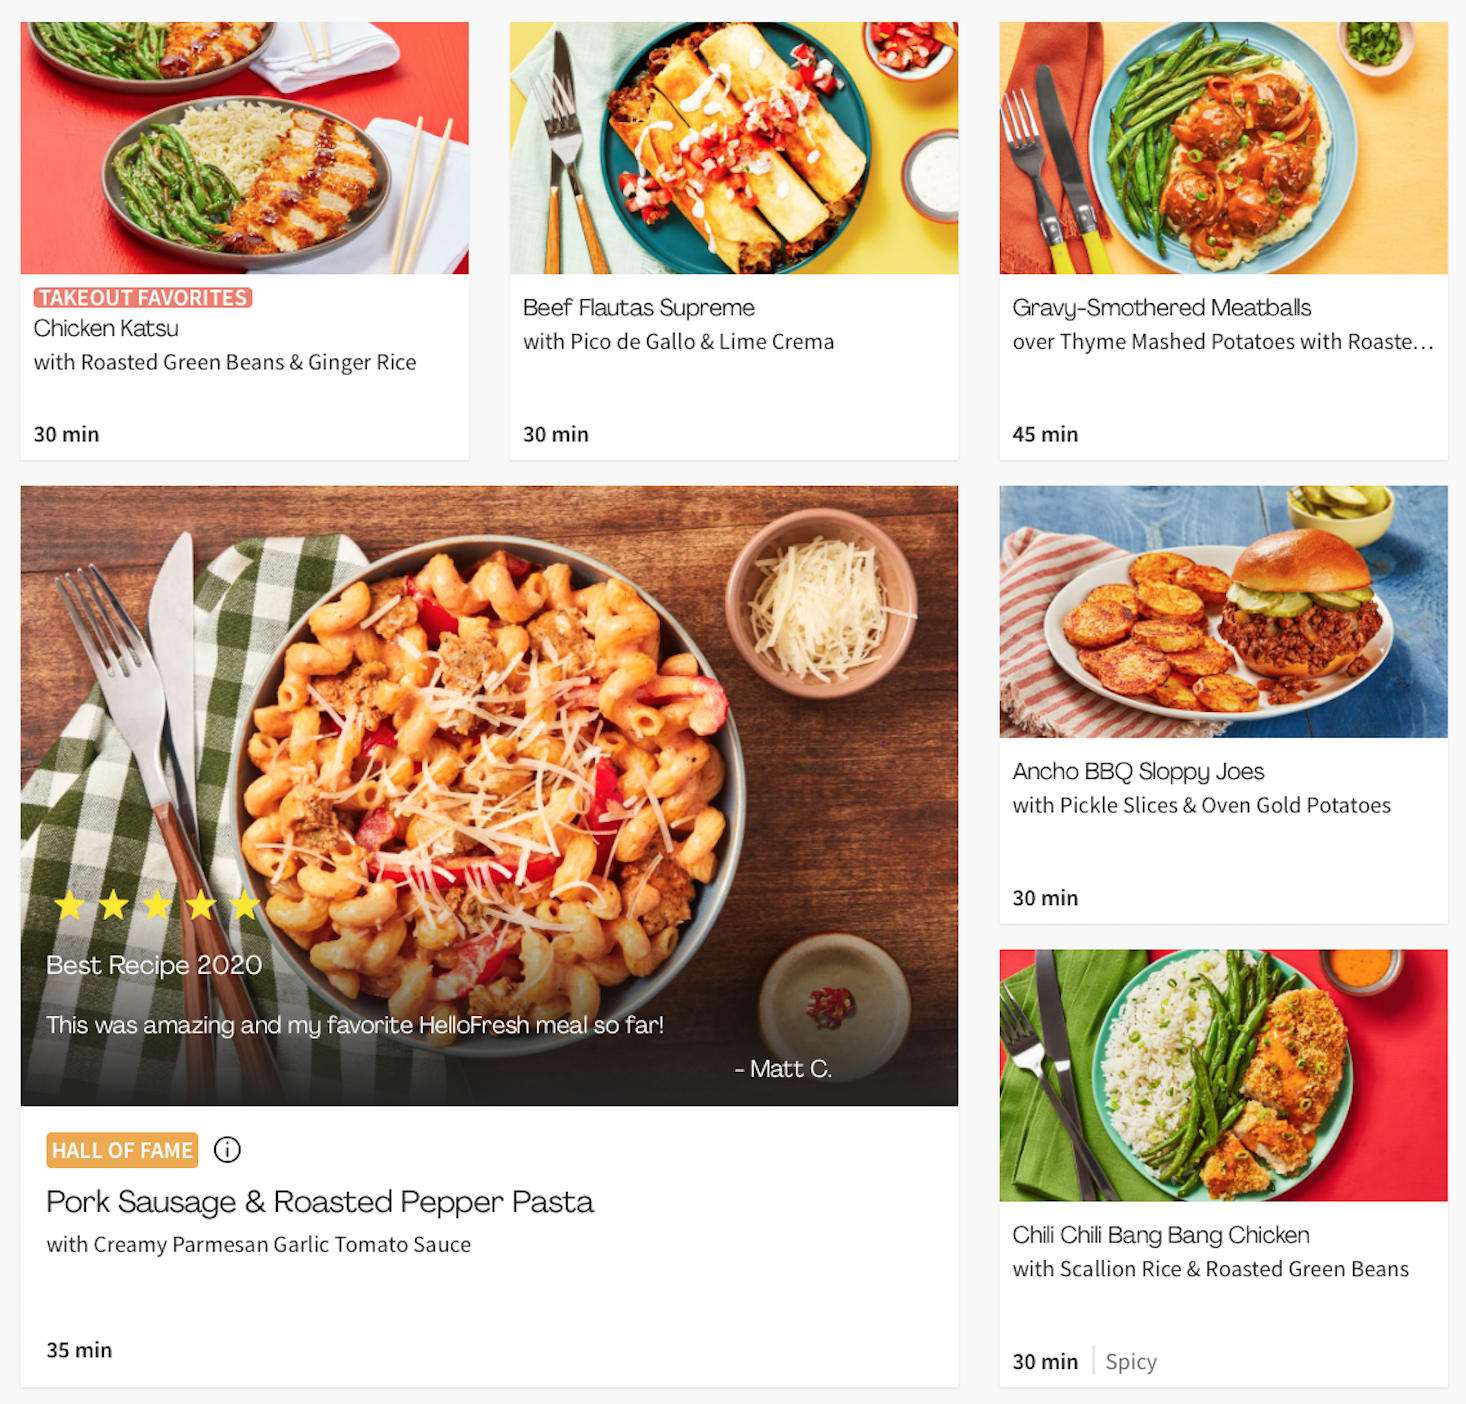Click the Hall of Fame badge

point(122,1150)
